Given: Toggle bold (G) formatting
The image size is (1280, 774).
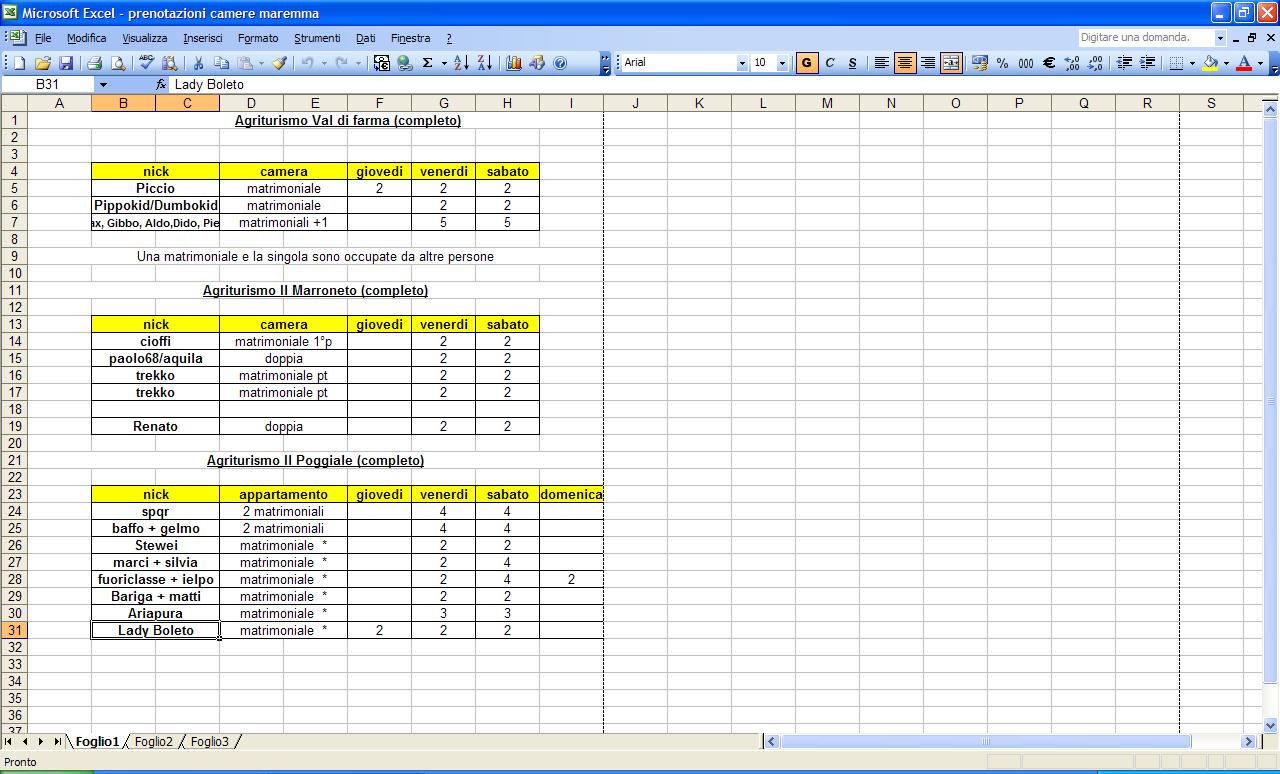Looking at the screenshot, I should point(806,63).
